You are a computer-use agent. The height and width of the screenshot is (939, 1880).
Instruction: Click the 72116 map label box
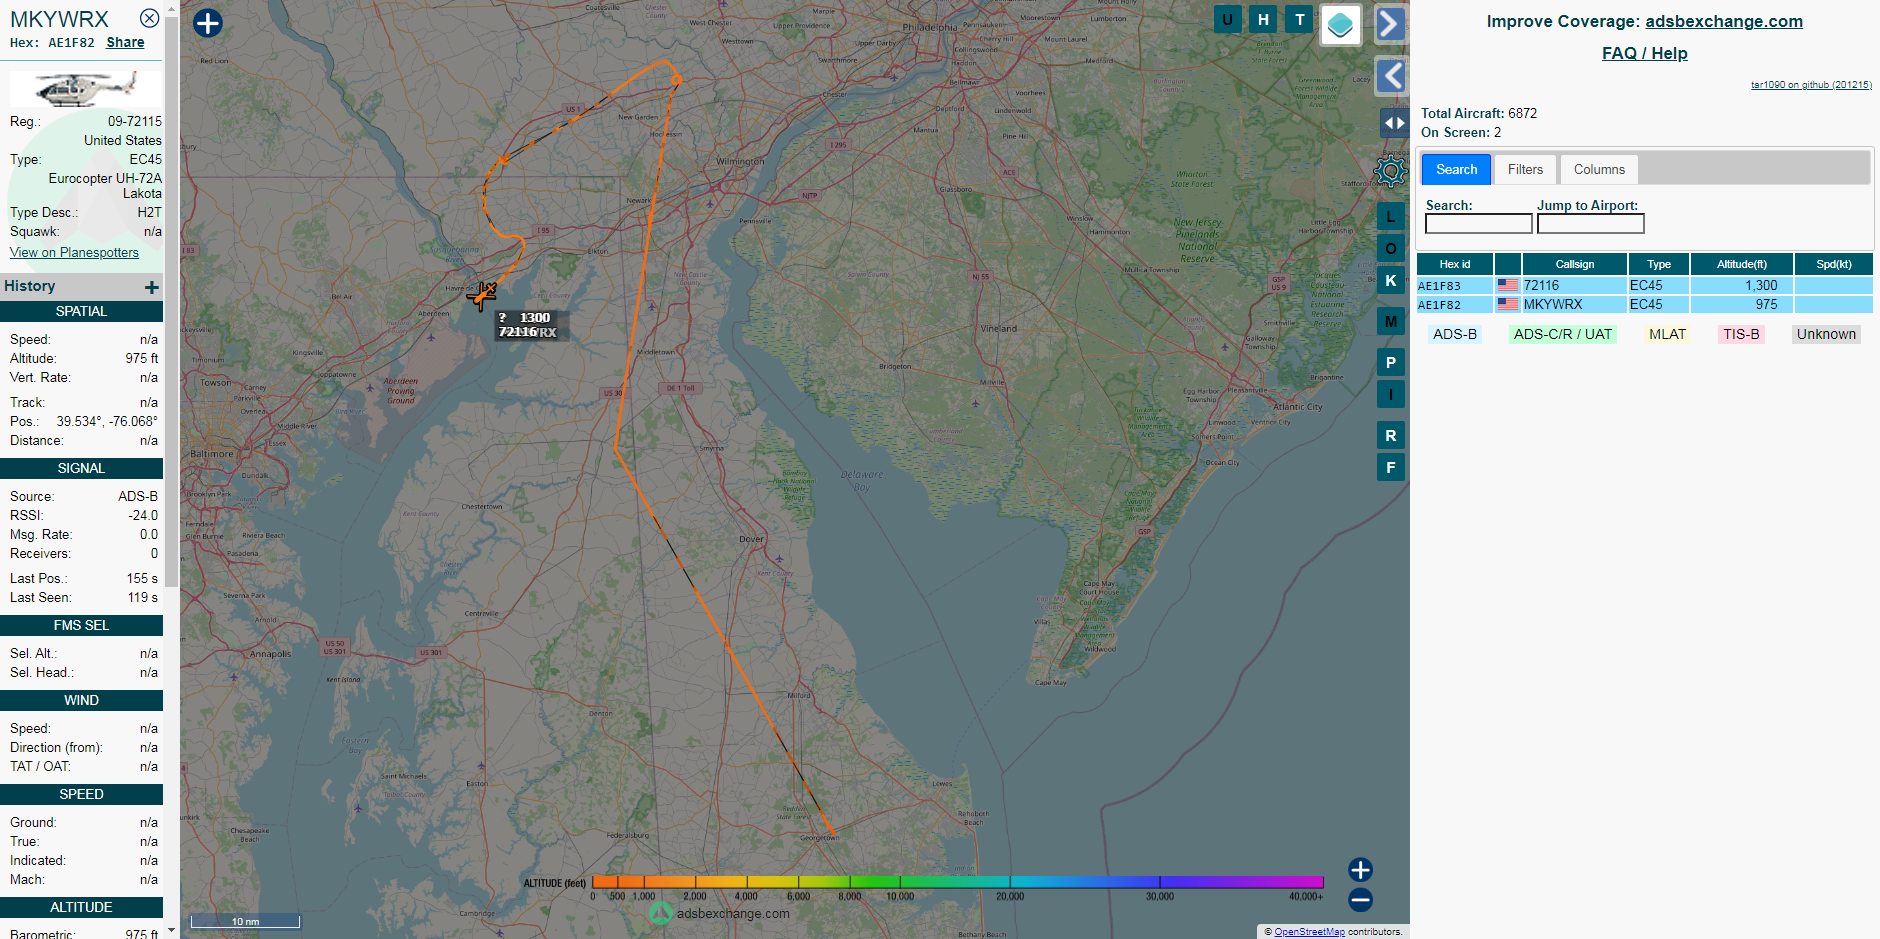point(531,325)
